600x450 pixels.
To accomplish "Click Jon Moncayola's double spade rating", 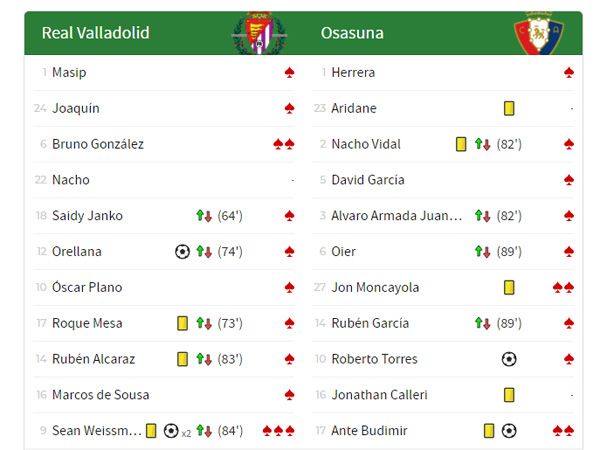I will point(563,288).
